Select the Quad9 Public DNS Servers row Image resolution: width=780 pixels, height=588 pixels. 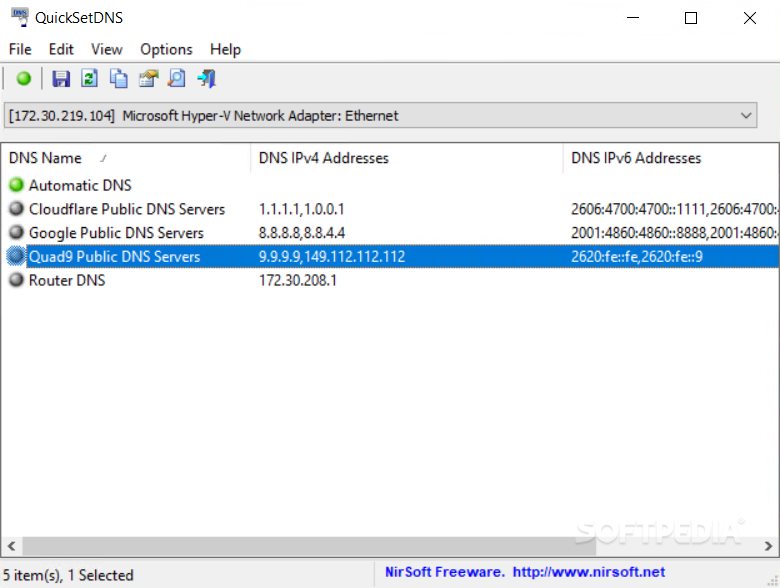(390, 257)
